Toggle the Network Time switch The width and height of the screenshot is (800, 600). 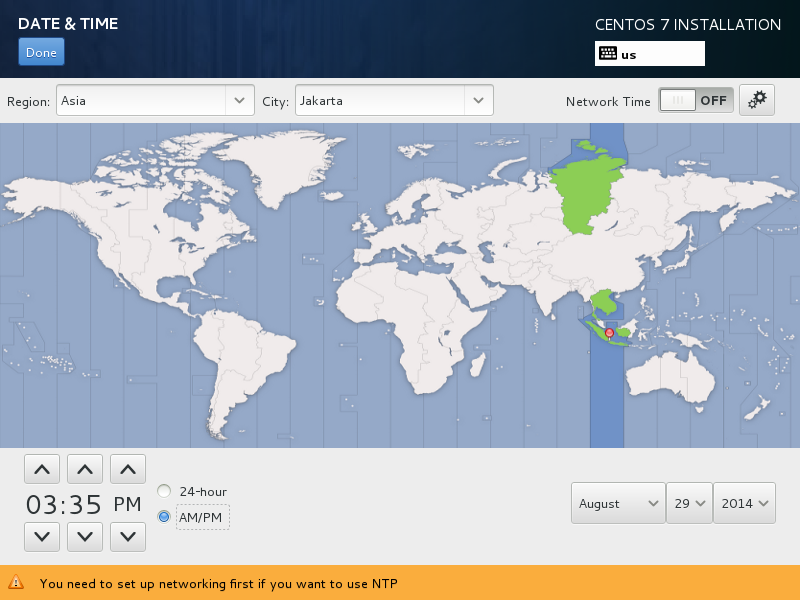point(696,100)
